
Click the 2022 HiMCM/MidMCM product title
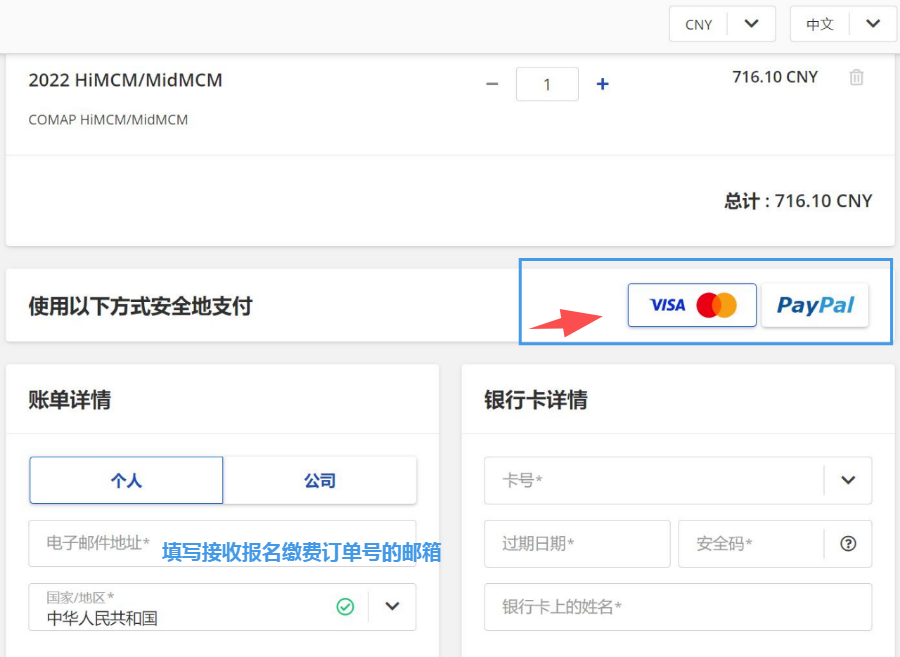tap(126, 80)
